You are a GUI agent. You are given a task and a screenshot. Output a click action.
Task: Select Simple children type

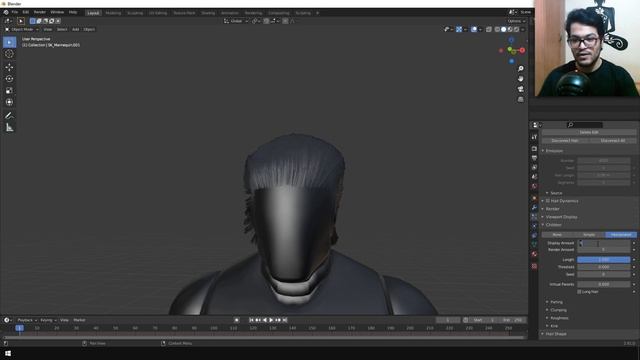click(589, 235)
